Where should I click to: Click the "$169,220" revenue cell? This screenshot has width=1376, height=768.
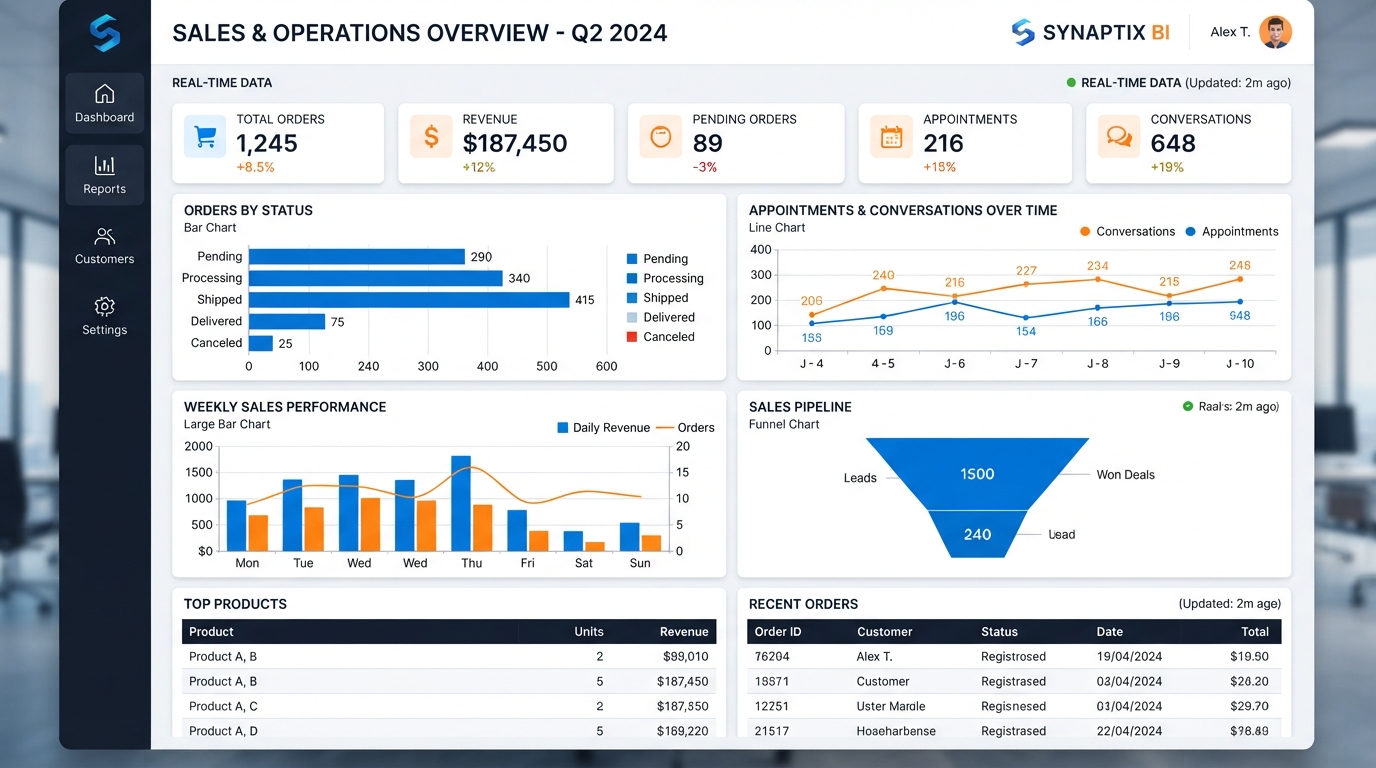[x=683, y=731]
